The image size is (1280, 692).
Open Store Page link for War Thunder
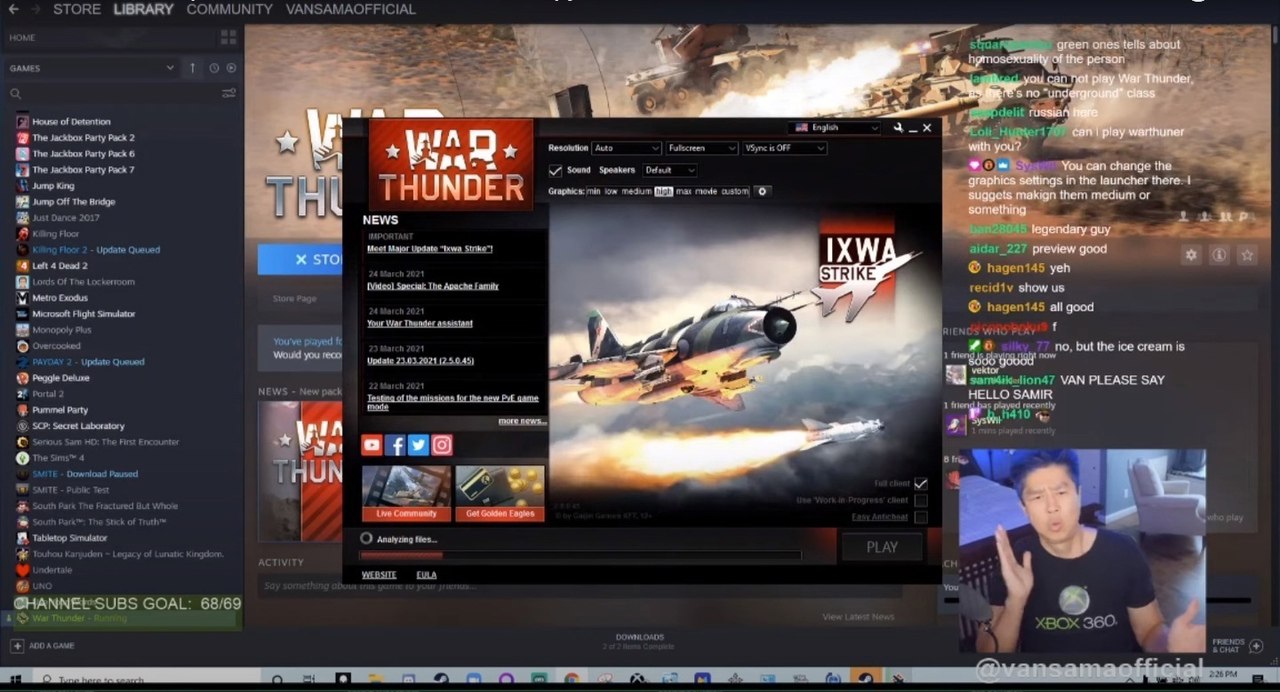pos(295,299)
